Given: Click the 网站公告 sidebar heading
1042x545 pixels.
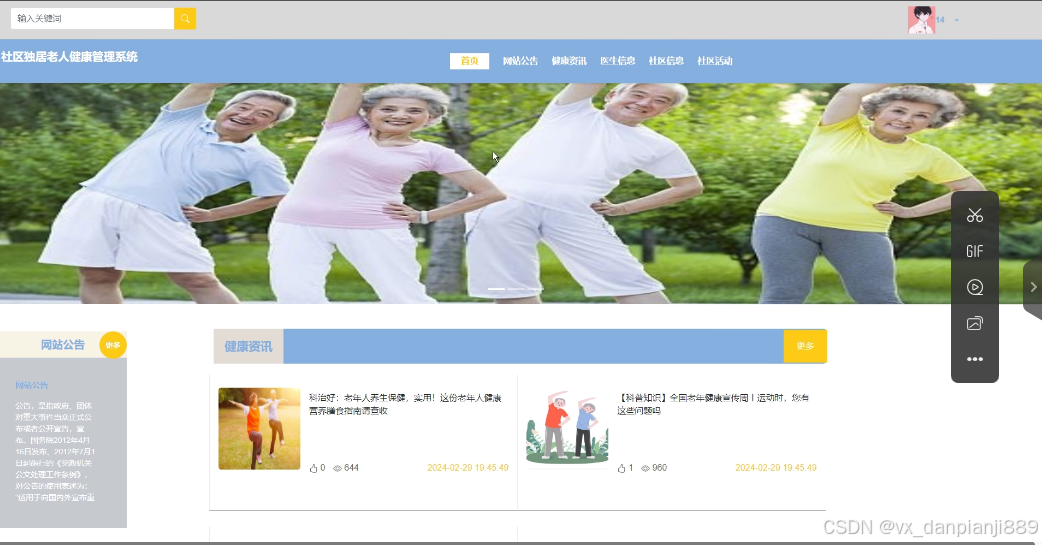Looking at the screenshot, I should 62,345.
